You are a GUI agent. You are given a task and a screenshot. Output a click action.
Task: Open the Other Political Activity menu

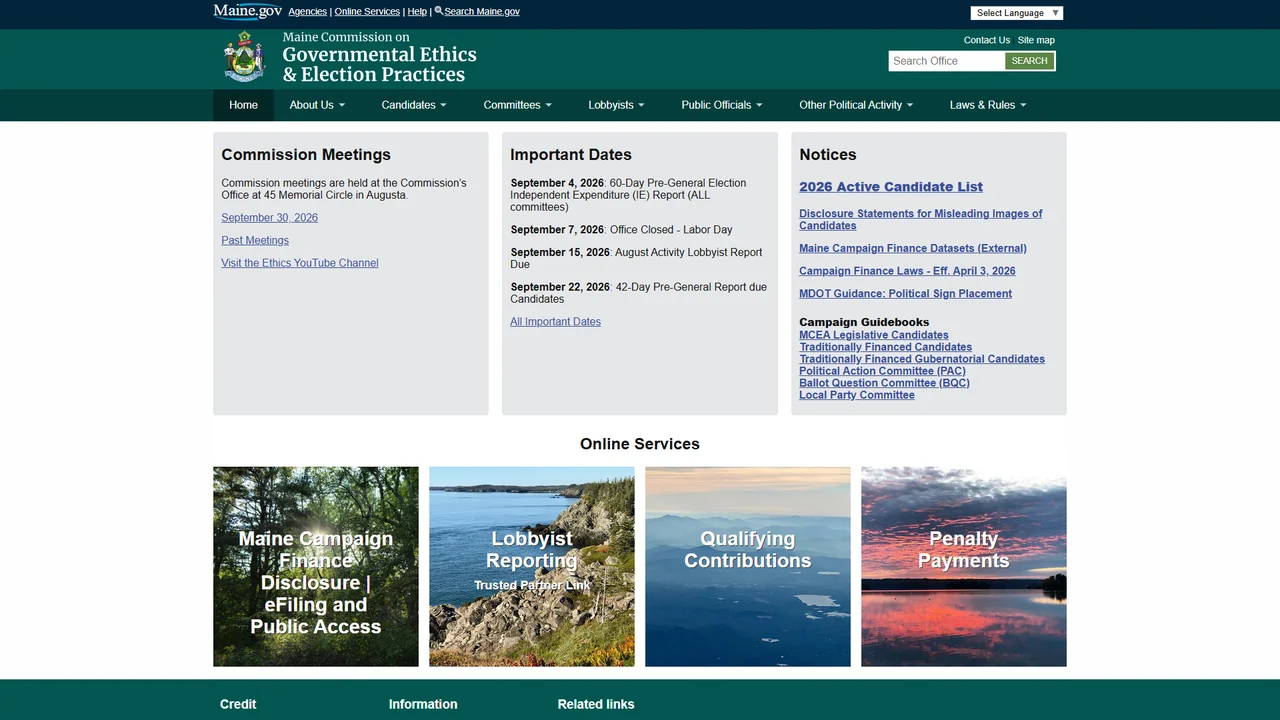[856, 105]
